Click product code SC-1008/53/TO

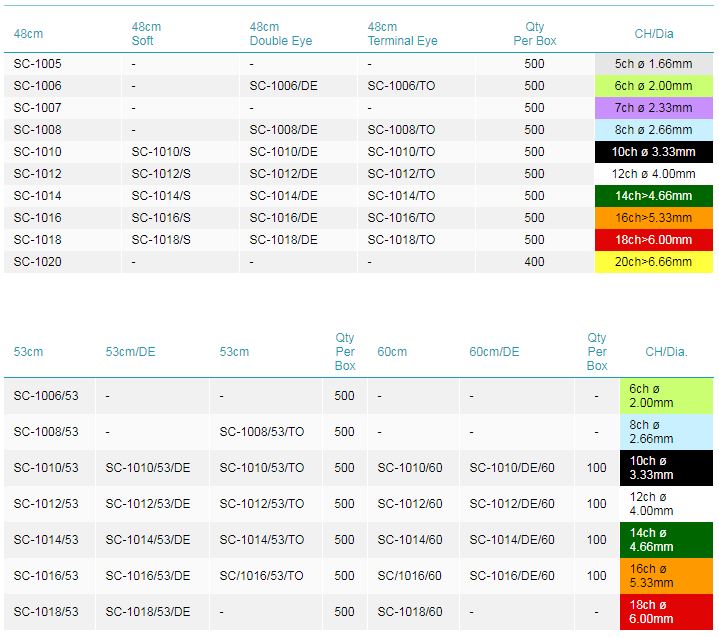262,432
